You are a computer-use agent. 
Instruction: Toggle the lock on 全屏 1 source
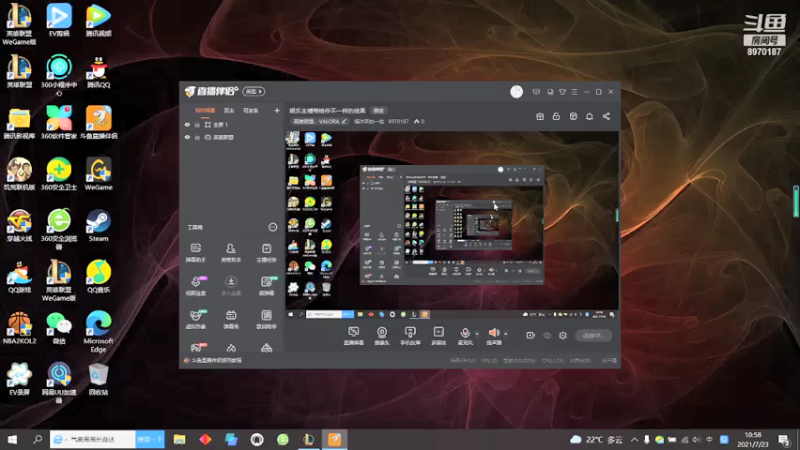pos(197,124)
